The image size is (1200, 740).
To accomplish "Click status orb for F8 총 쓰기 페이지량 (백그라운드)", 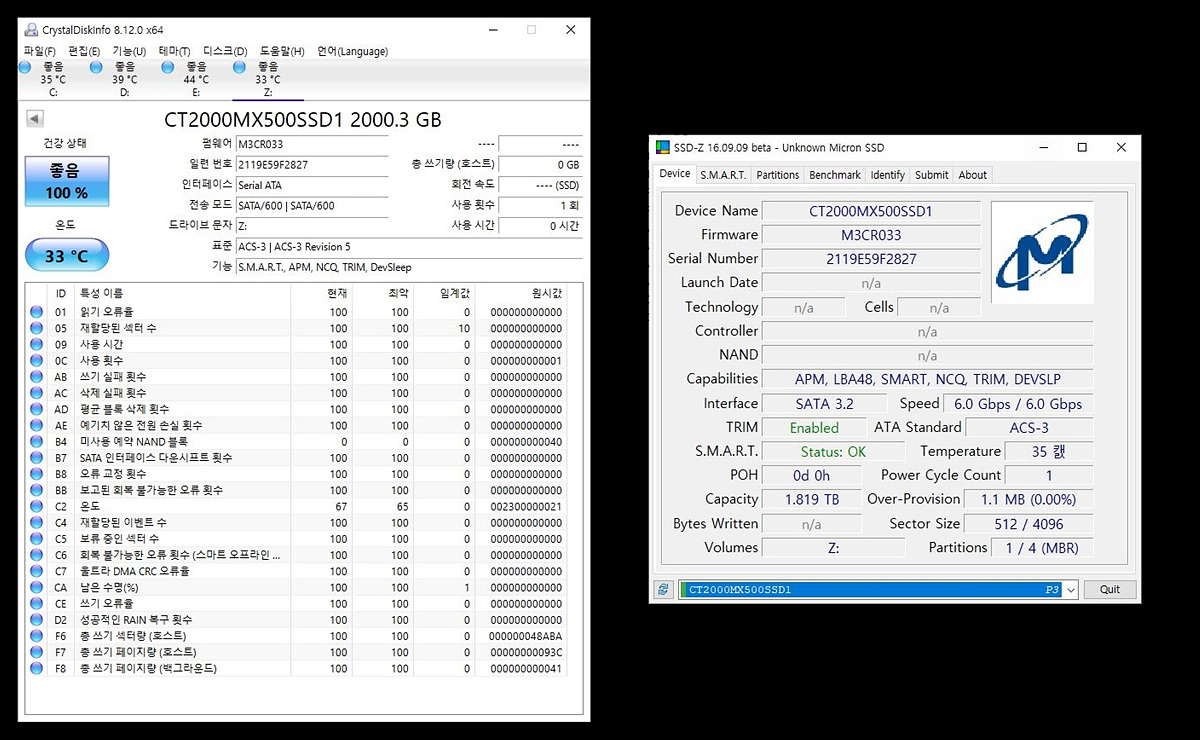I will coord(37,668).
